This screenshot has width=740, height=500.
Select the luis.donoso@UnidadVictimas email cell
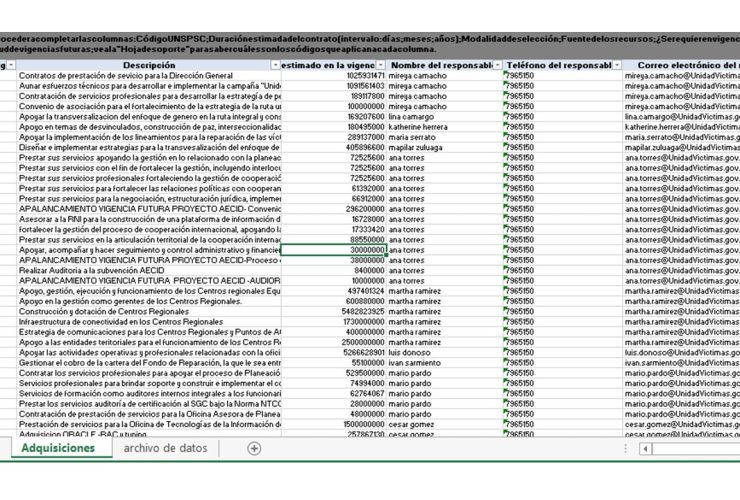click(681, 353)
